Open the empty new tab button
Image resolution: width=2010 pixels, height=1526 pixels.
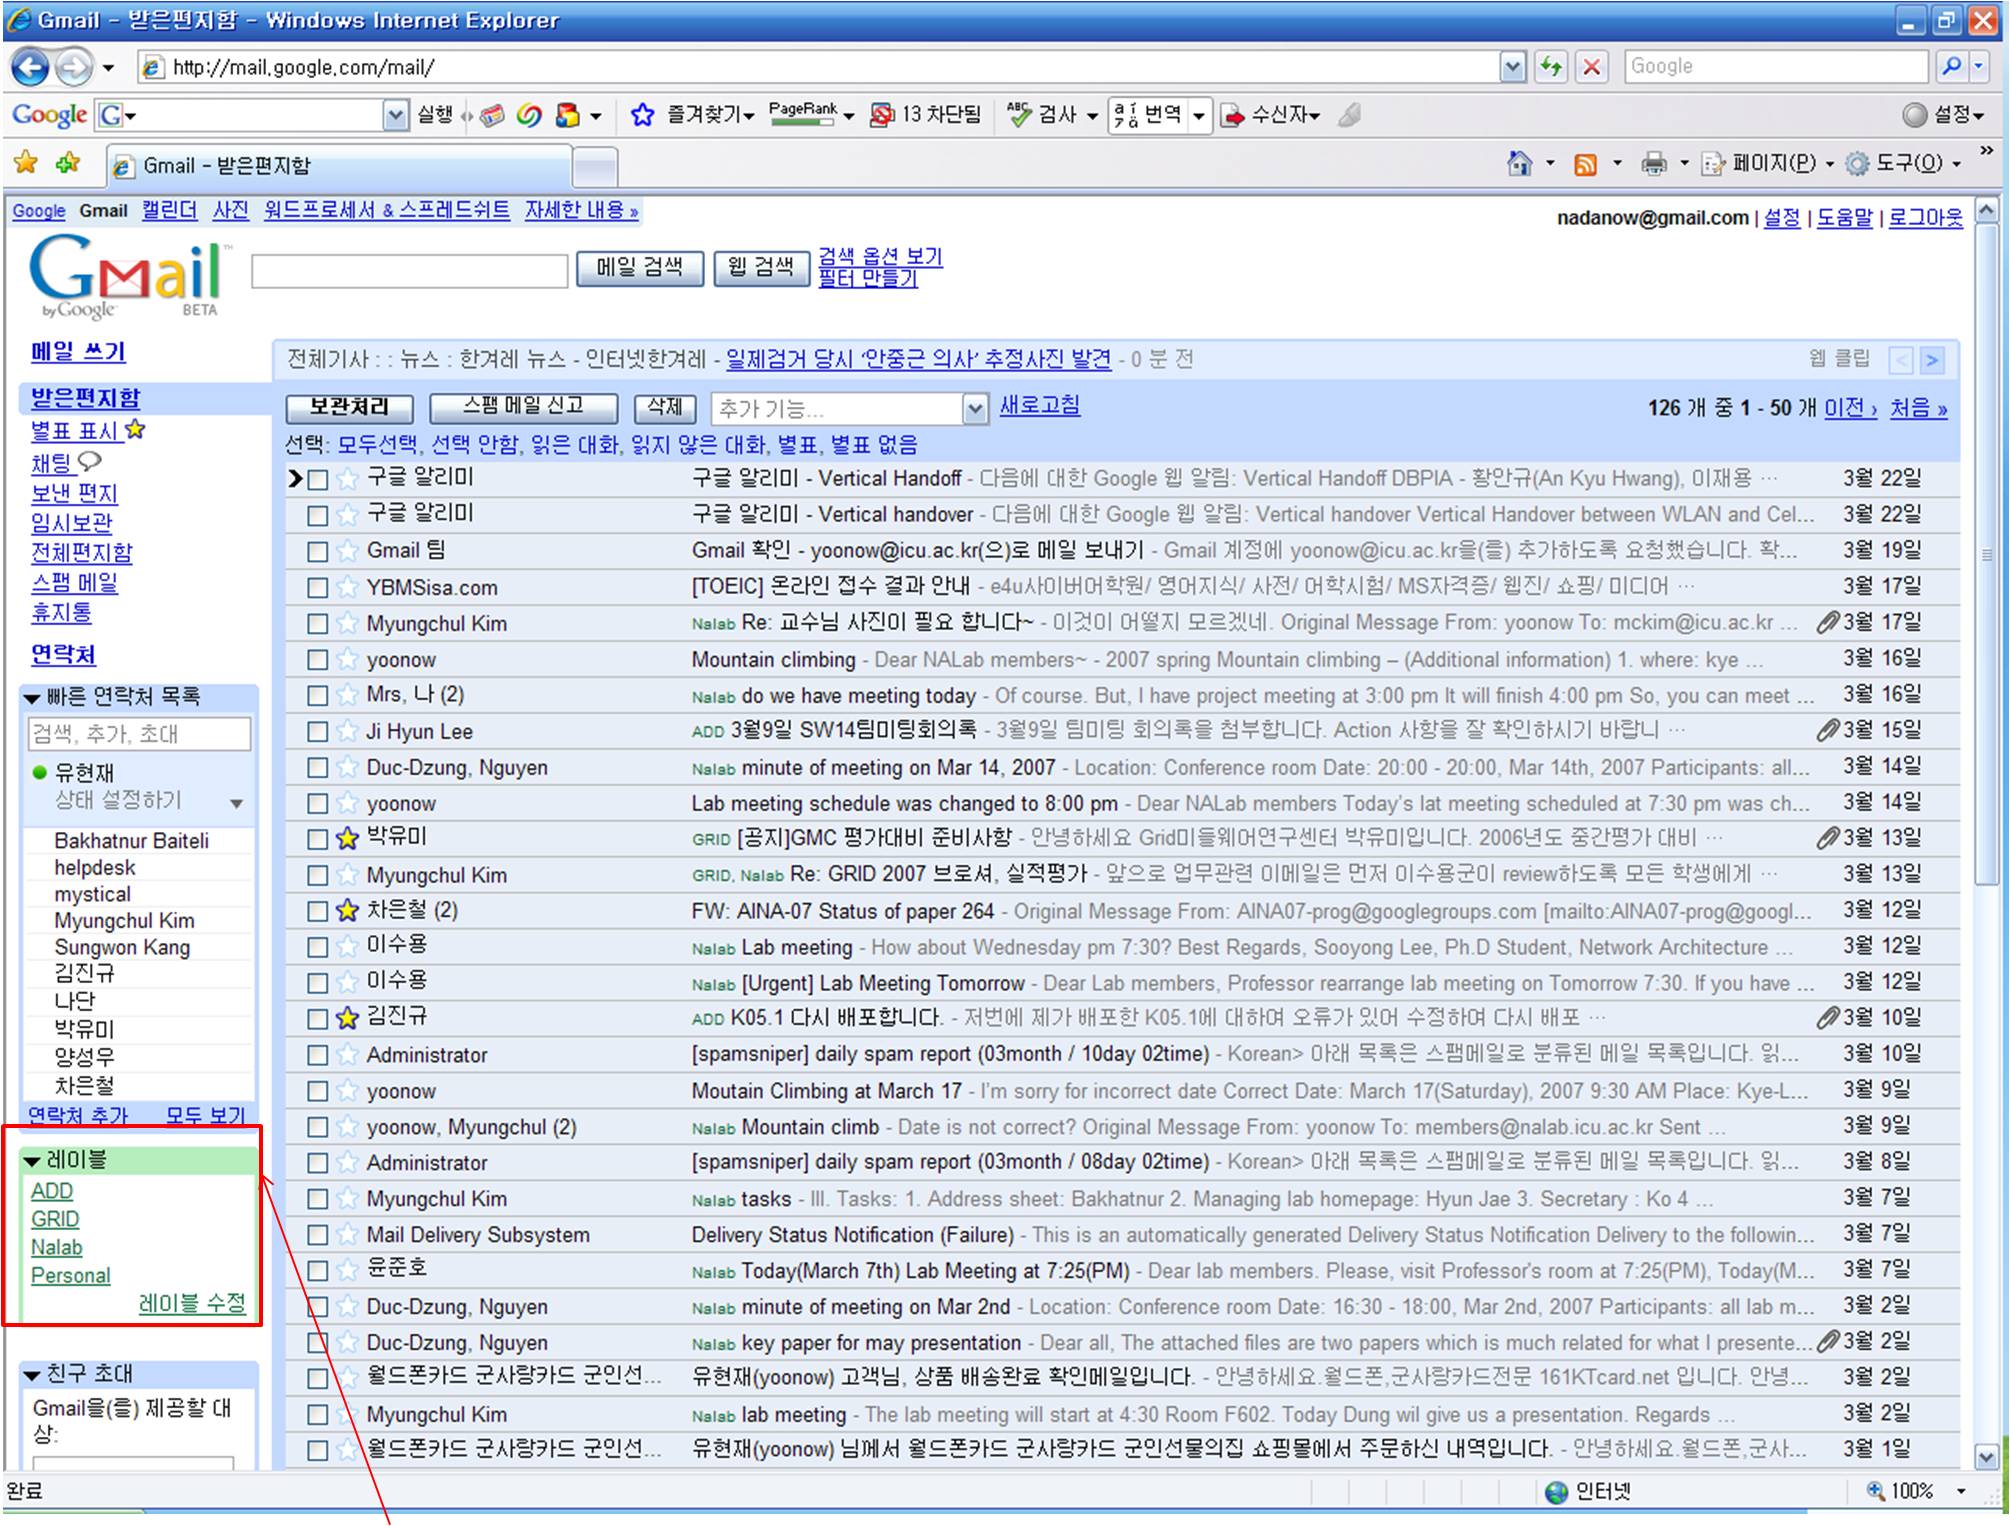pyautogui.click(x=596, y=167)
